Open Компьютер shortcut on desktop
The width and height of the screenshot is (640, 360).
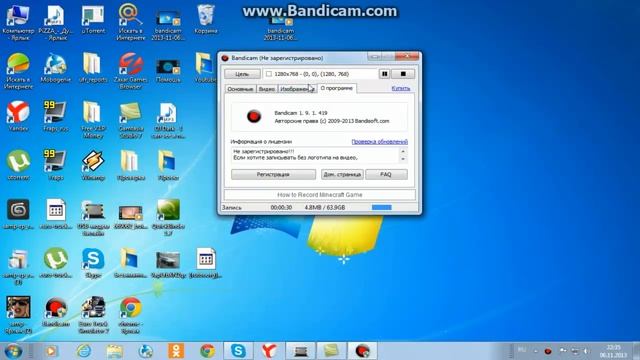click(18, 22)
